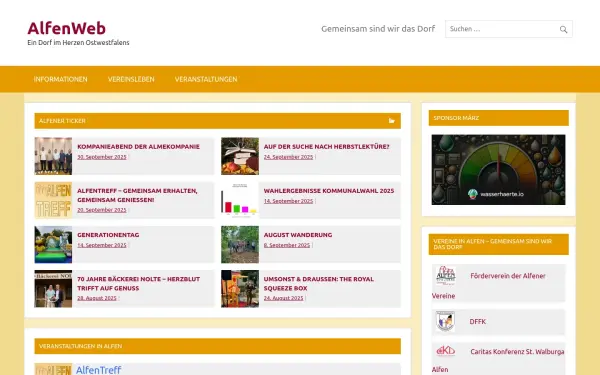Open 70 Jahre Bäckerei Nolte article

(x=139, y=284)
